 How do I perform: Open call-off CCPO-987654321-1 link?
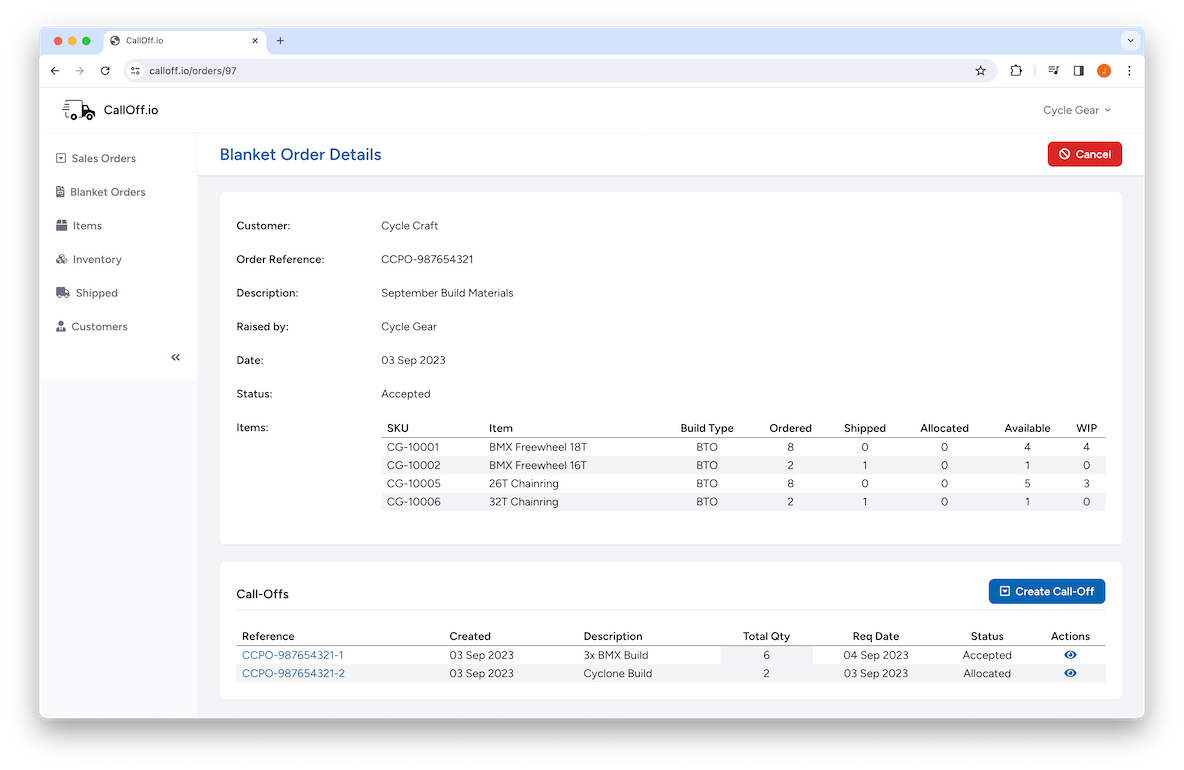(x=292, y=655)
